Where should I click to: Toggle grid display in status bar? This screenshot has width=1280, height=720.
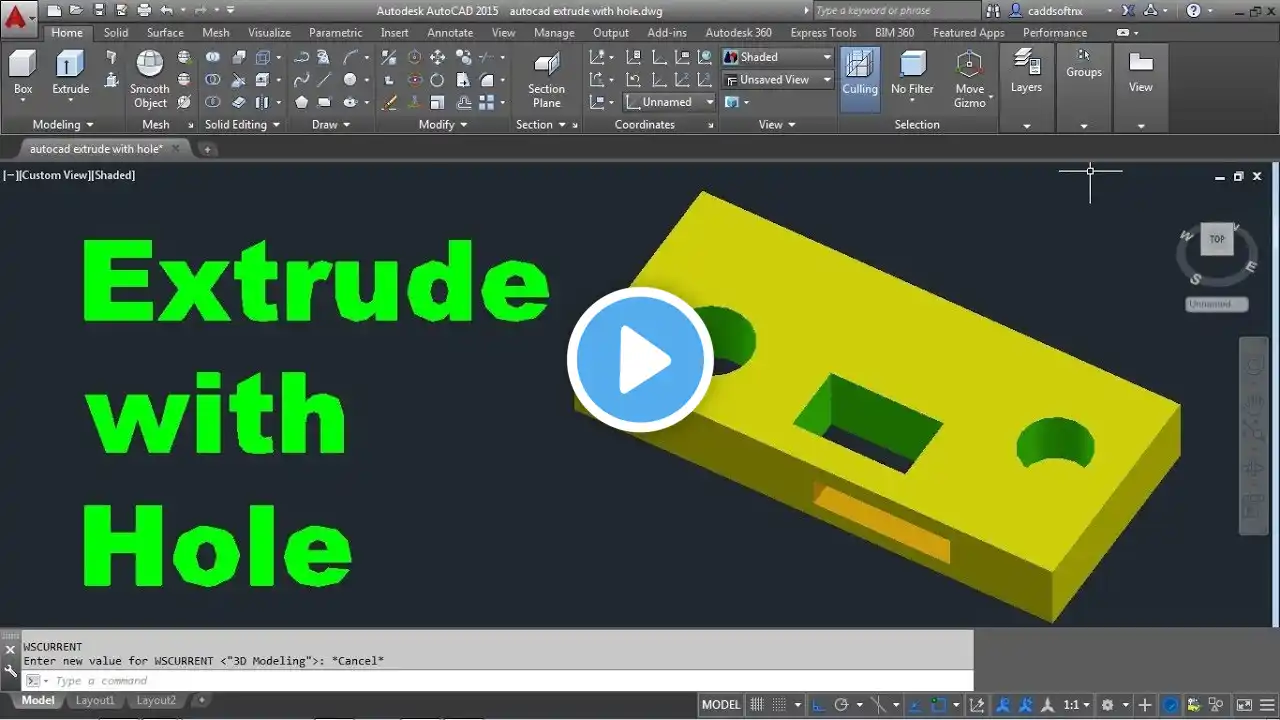point(757,705)
